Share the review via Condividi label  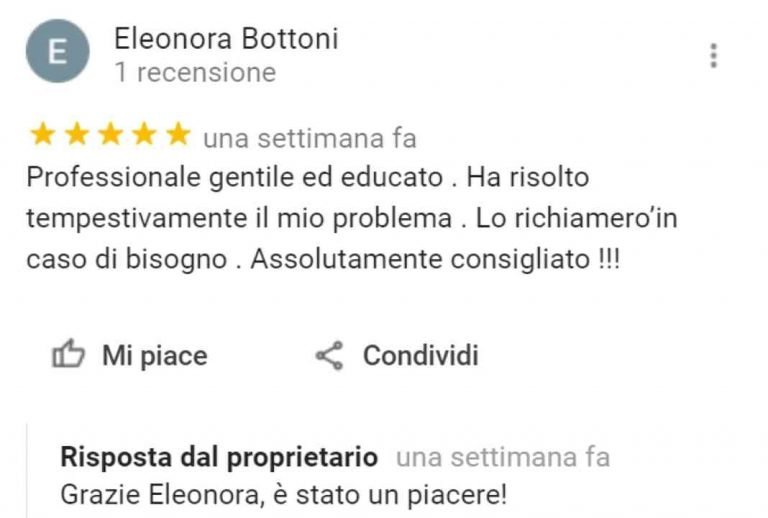tap(420, 355)
